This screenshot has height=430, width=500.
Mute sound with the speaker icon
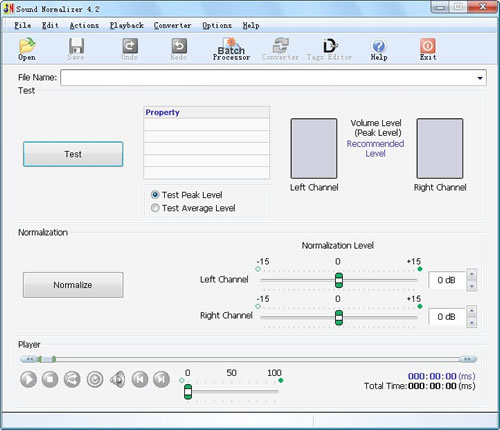[x=118, y=379]
